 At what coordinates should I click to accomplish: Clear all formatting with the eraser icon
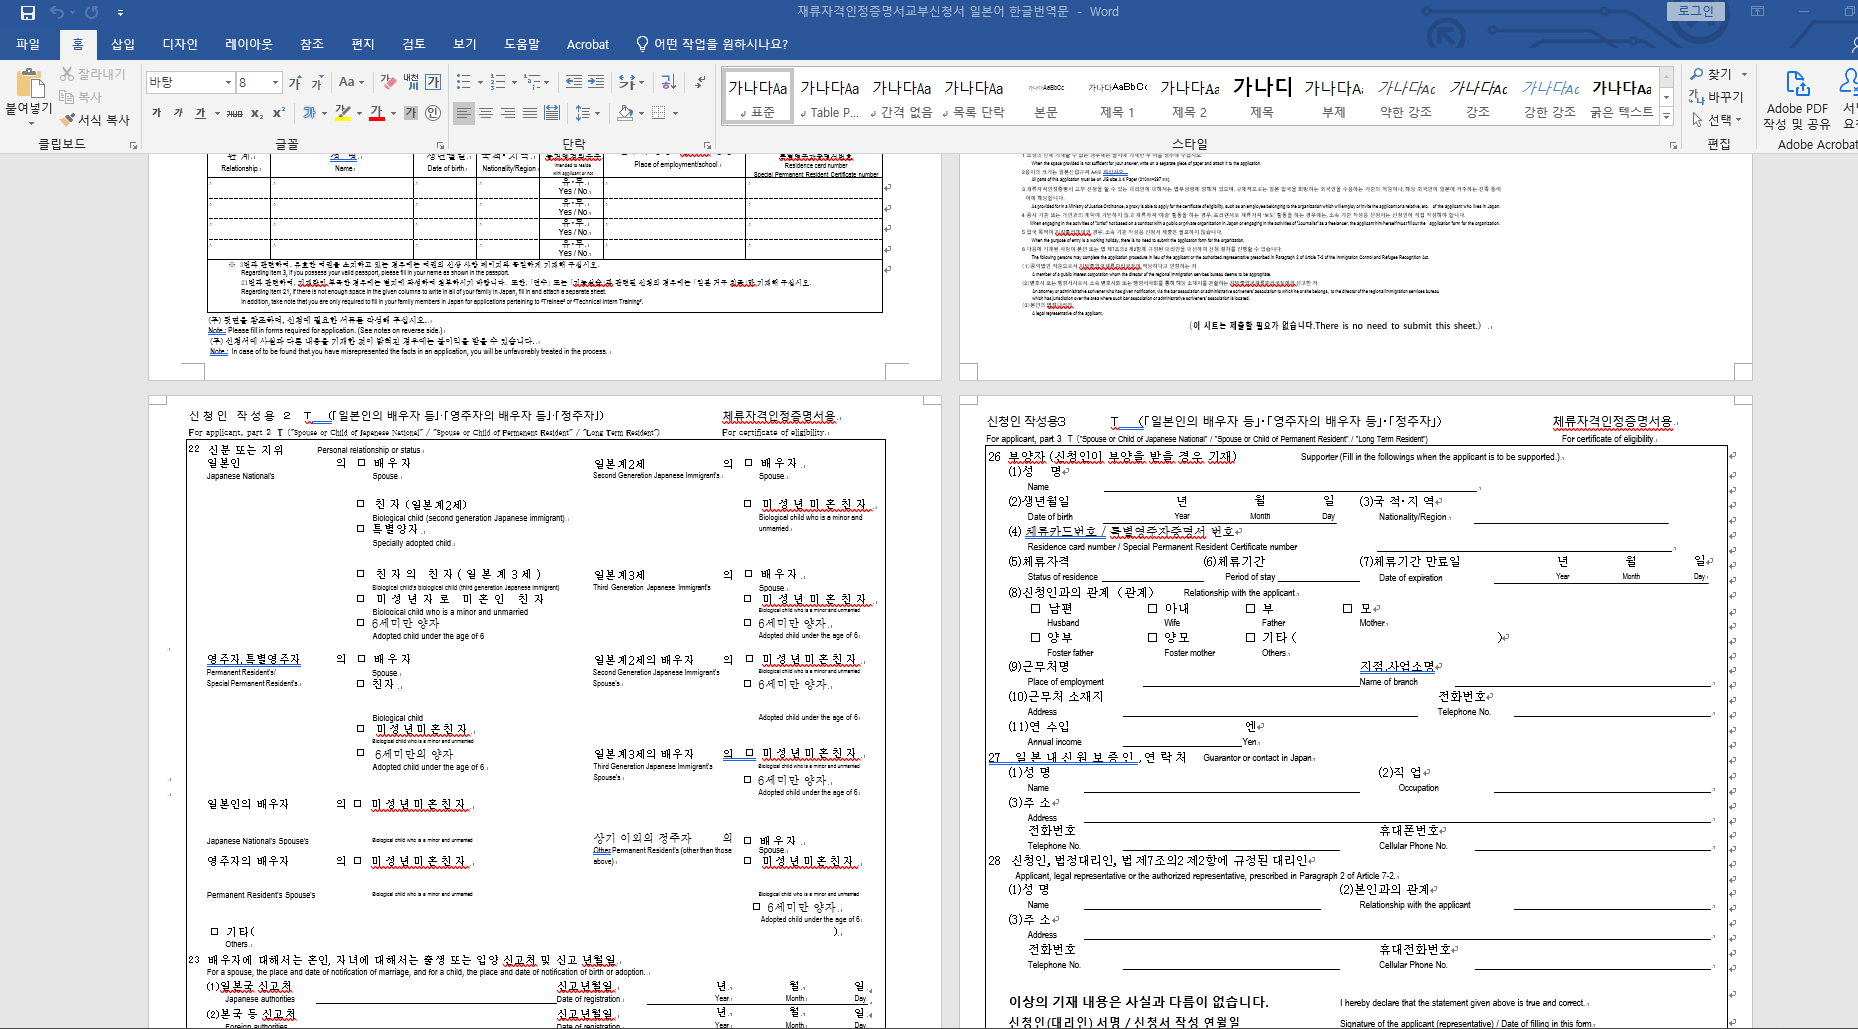click(389, 82)
